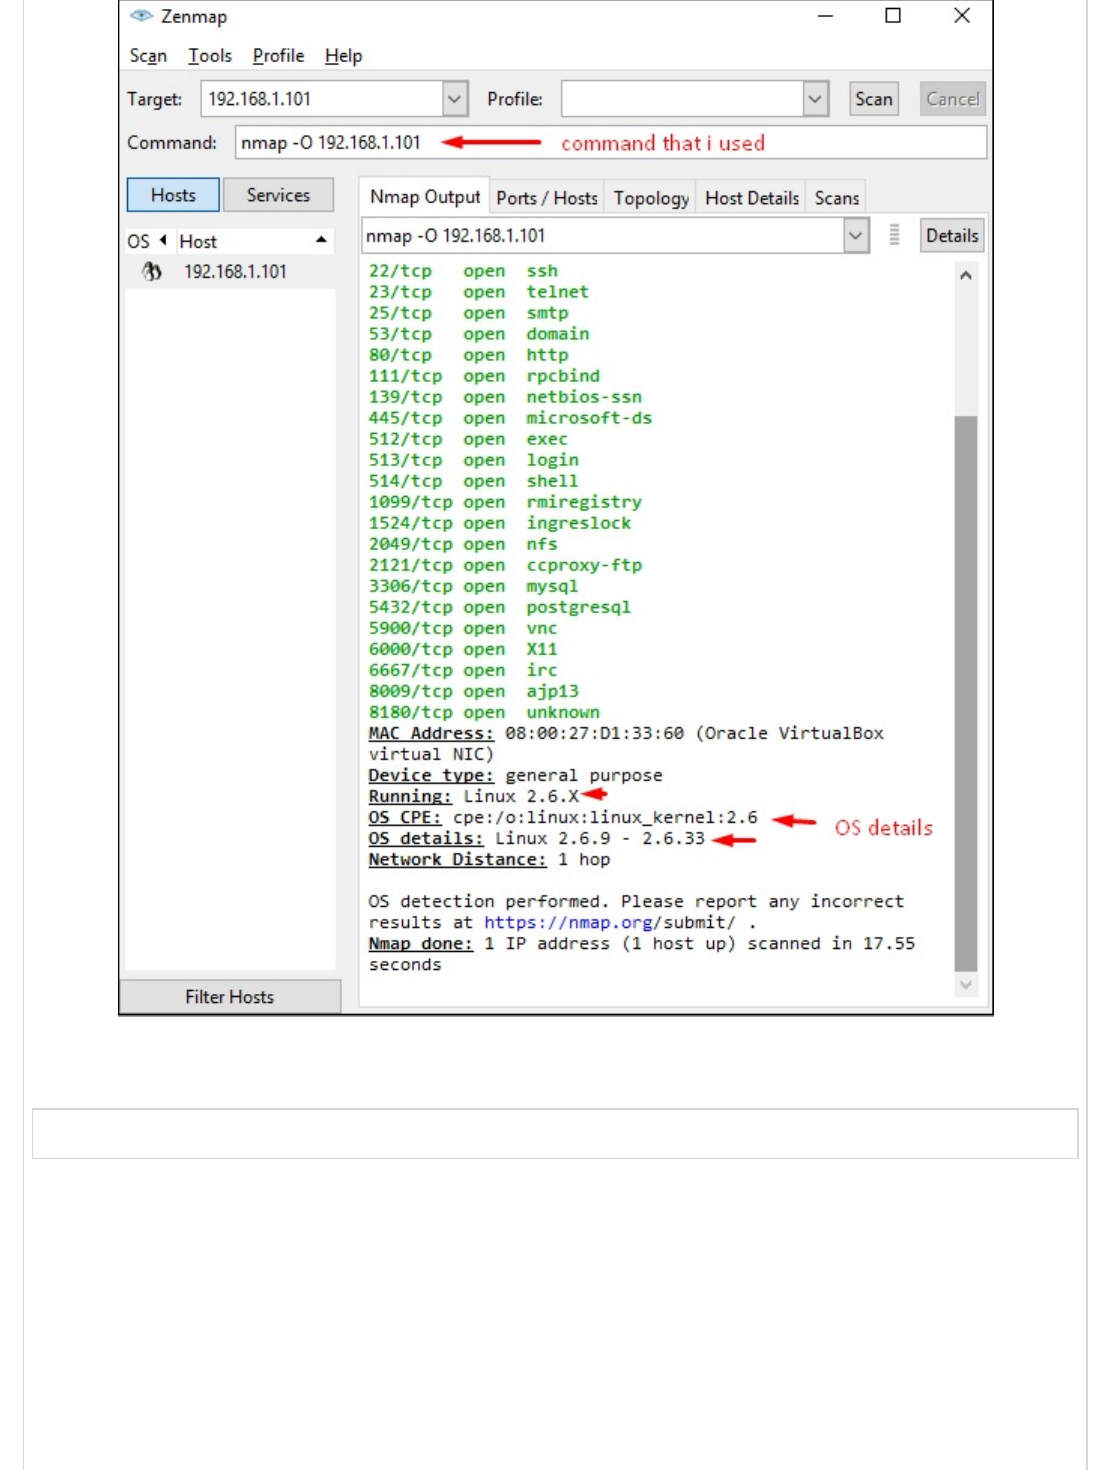Click the 5900/tcp vnc line

click(x=463, y=628)
